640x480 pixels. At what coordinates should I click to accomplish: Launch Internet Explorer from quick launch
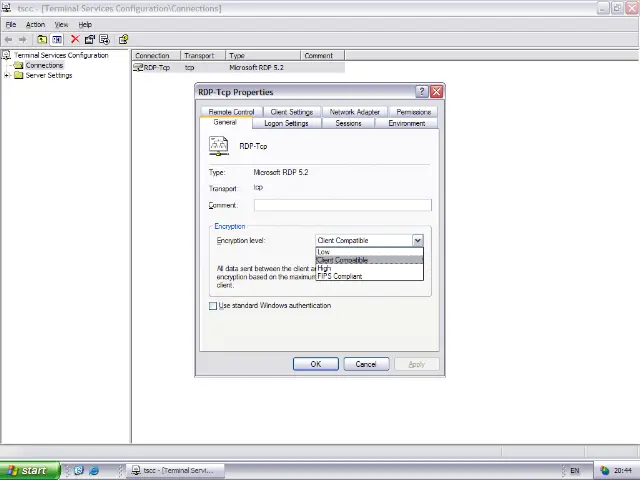(x=94, y=470)
